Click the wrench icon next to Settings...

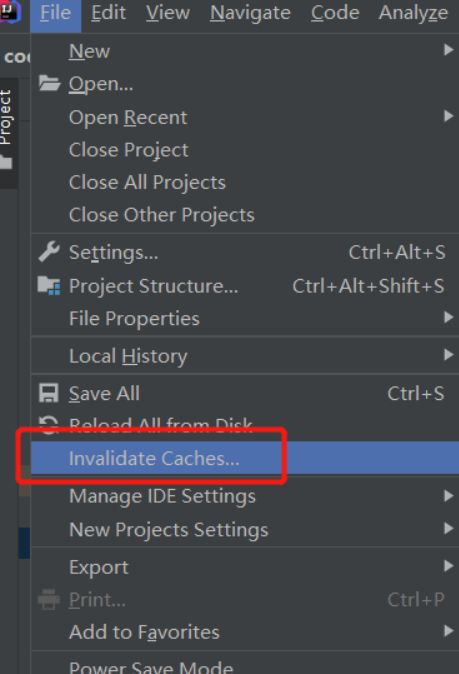(x=49, y=252)
